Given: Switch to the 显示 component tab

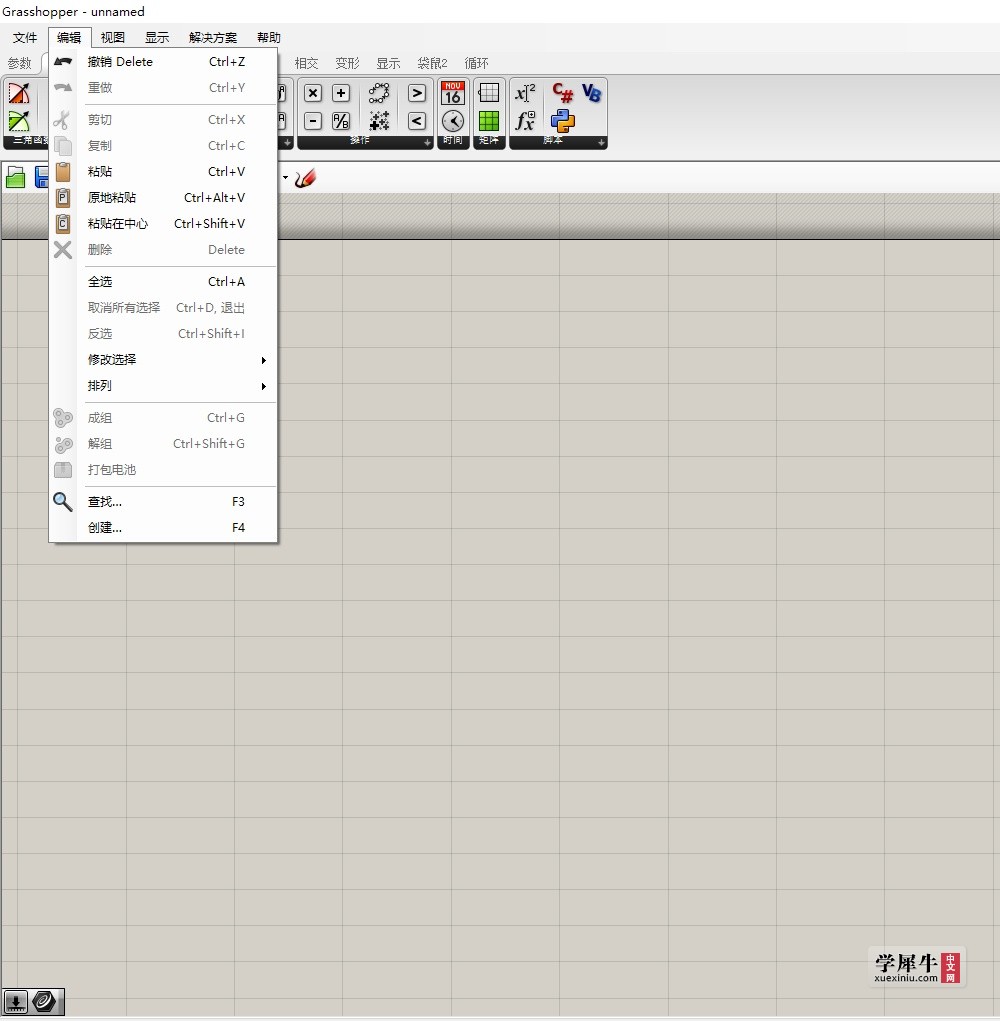Looking at the screenshot, I should coord(388,63).
